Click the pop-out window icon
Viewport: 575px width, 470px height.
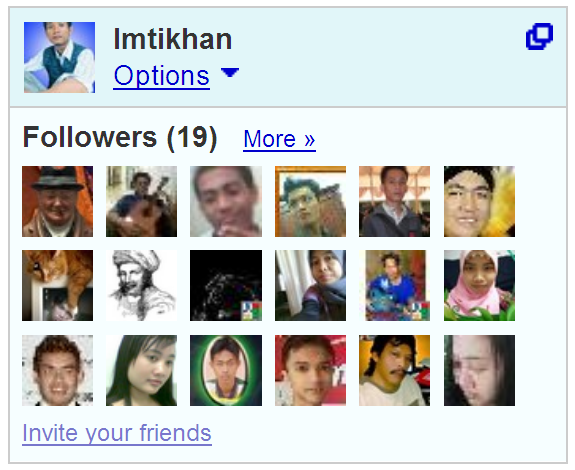[x=539, y=36]
